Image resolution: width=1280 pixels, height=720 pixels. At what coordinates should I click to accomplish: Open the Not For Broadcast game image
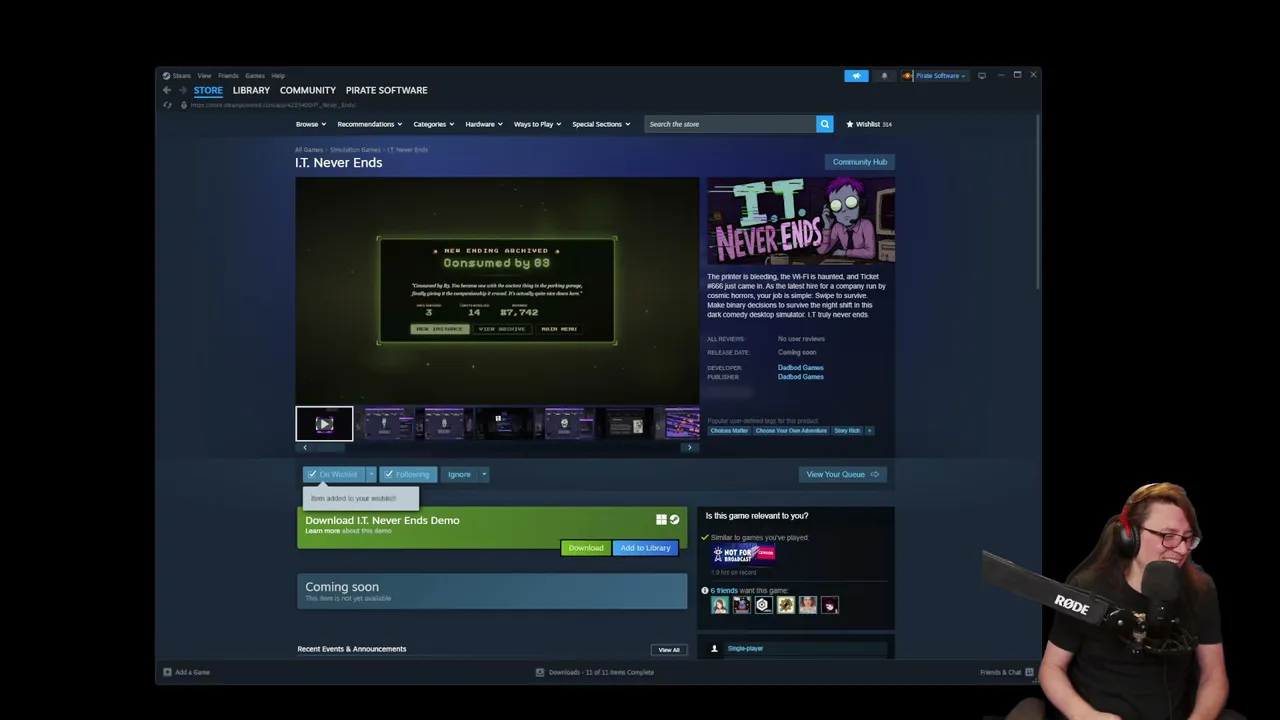744,554
